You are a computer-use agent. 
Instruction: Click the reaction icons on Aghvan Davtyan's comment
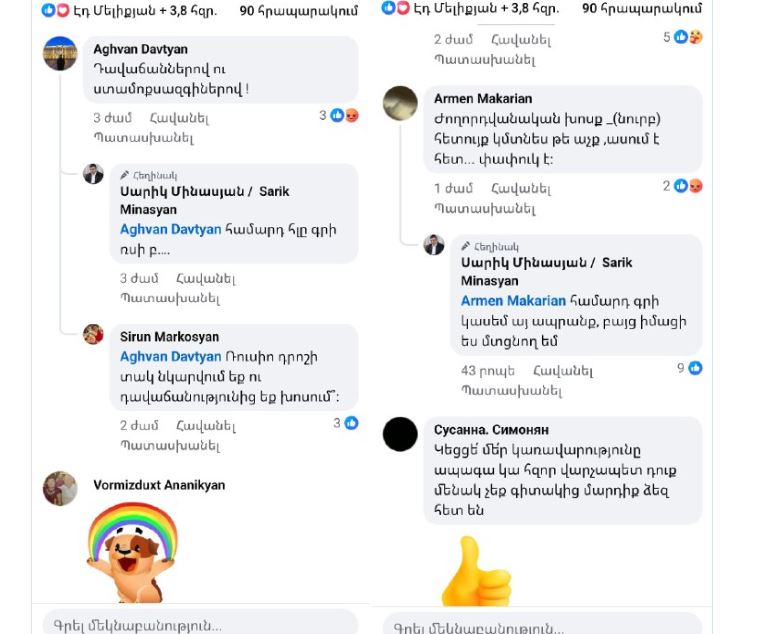345,115
